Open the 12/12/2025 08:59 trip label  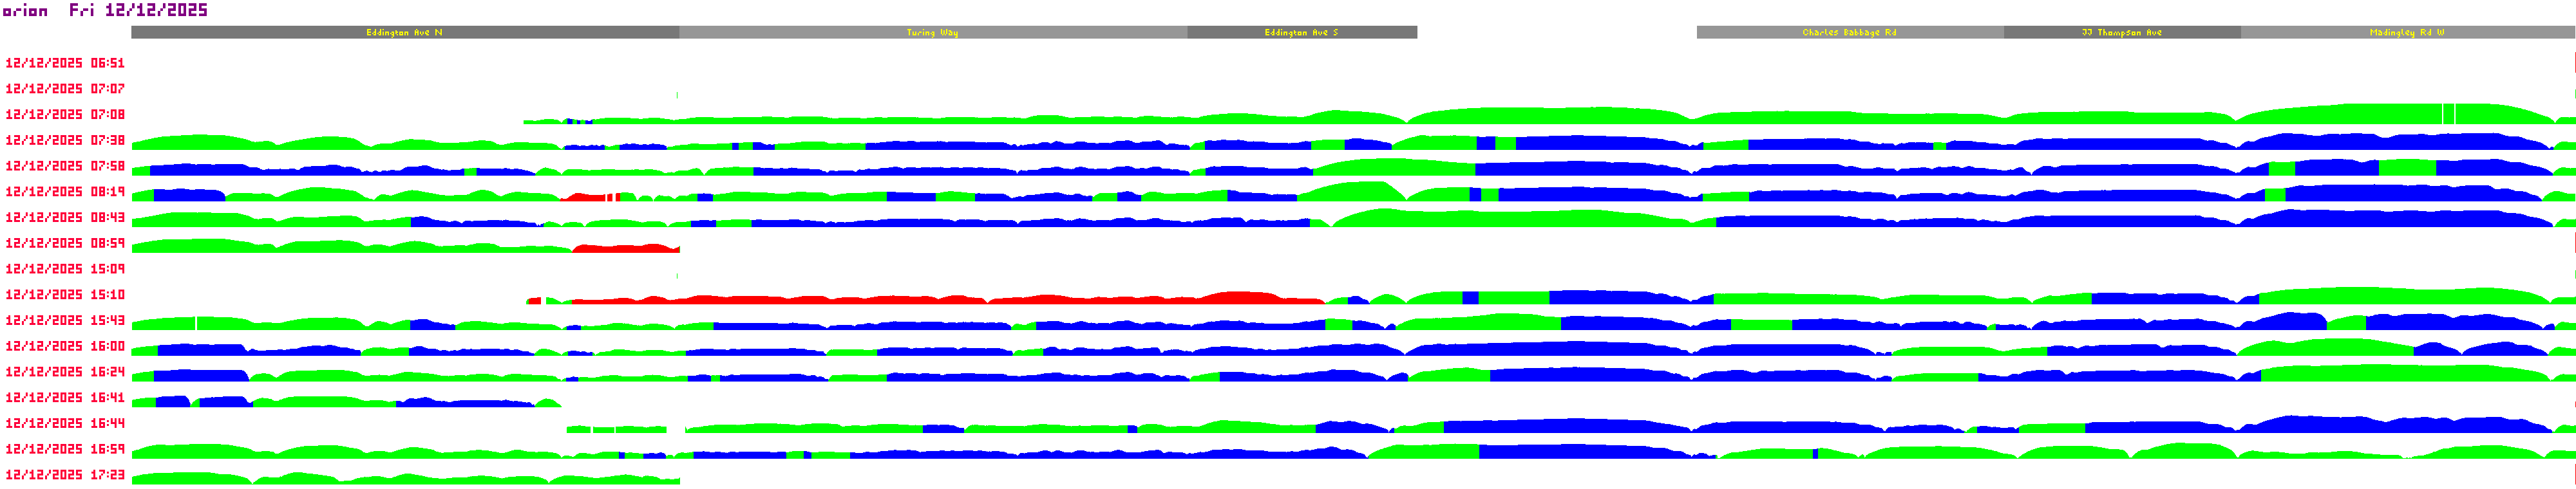(x=65, y=244)
